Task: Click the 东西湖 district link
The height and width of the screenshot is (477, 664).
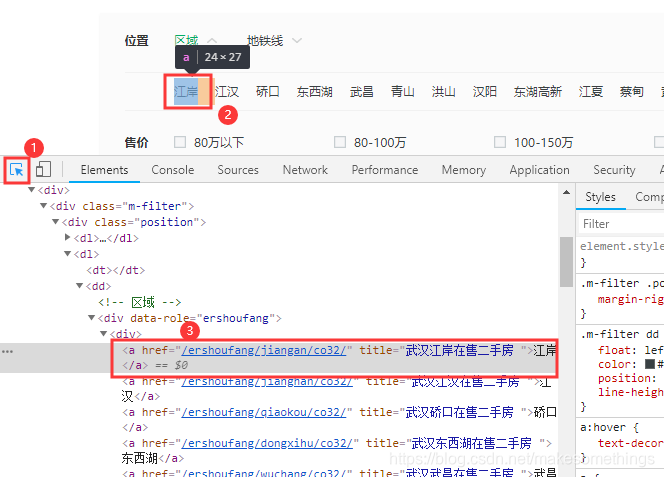Action: tap(314, 92)
